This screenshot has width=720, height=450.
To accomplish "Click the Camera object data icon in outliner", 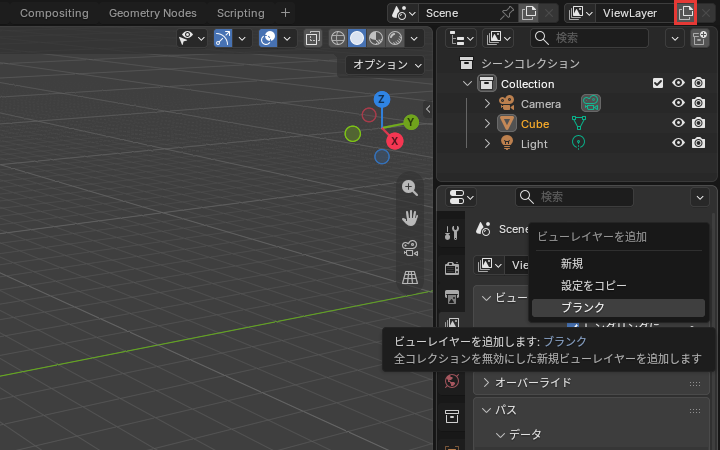I will coord(591,103).
